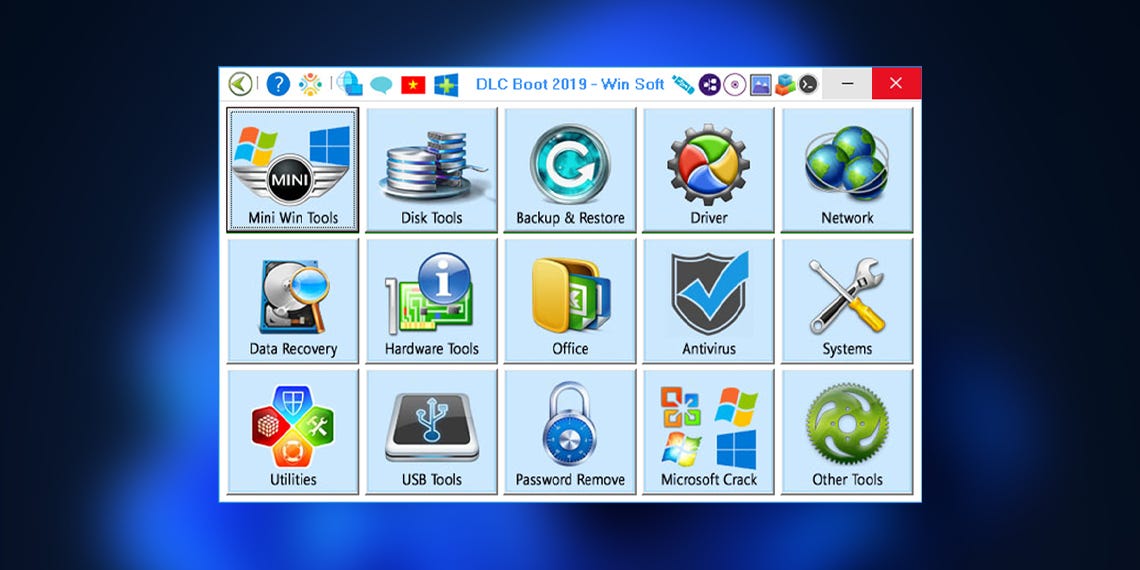Open the Microsoft Crack category
1140x570 pixels.
click(709, 432)
